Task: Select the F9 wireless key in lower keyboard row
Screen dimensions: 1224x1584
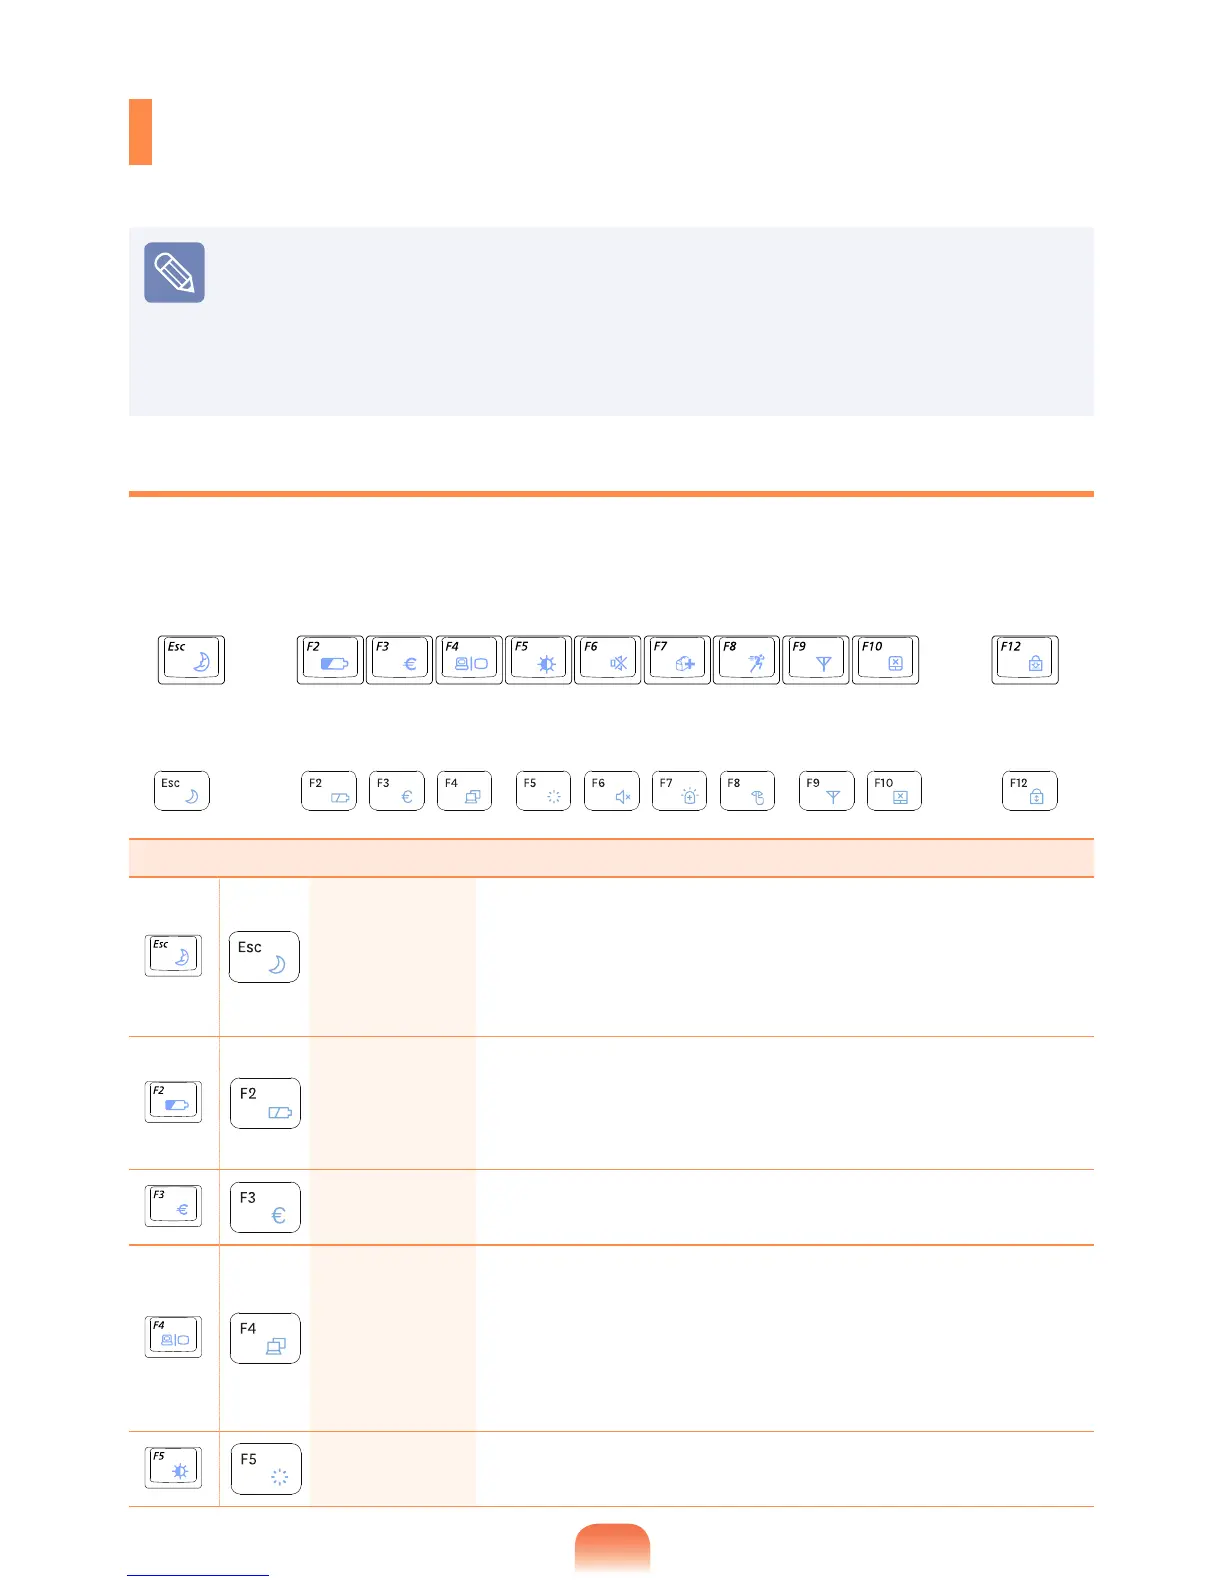Action: (x=827, y=791)
